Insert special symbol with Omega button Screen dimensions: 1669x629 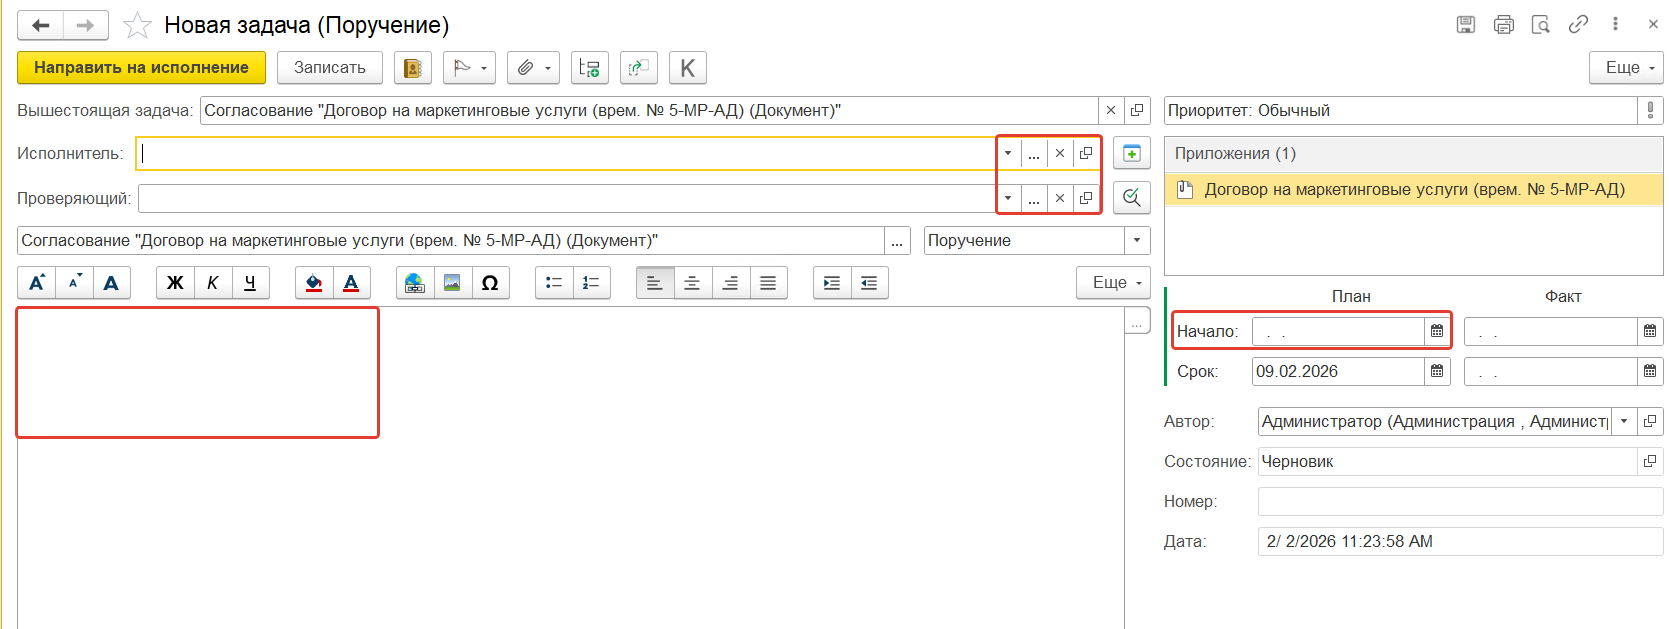coord(490,283)
